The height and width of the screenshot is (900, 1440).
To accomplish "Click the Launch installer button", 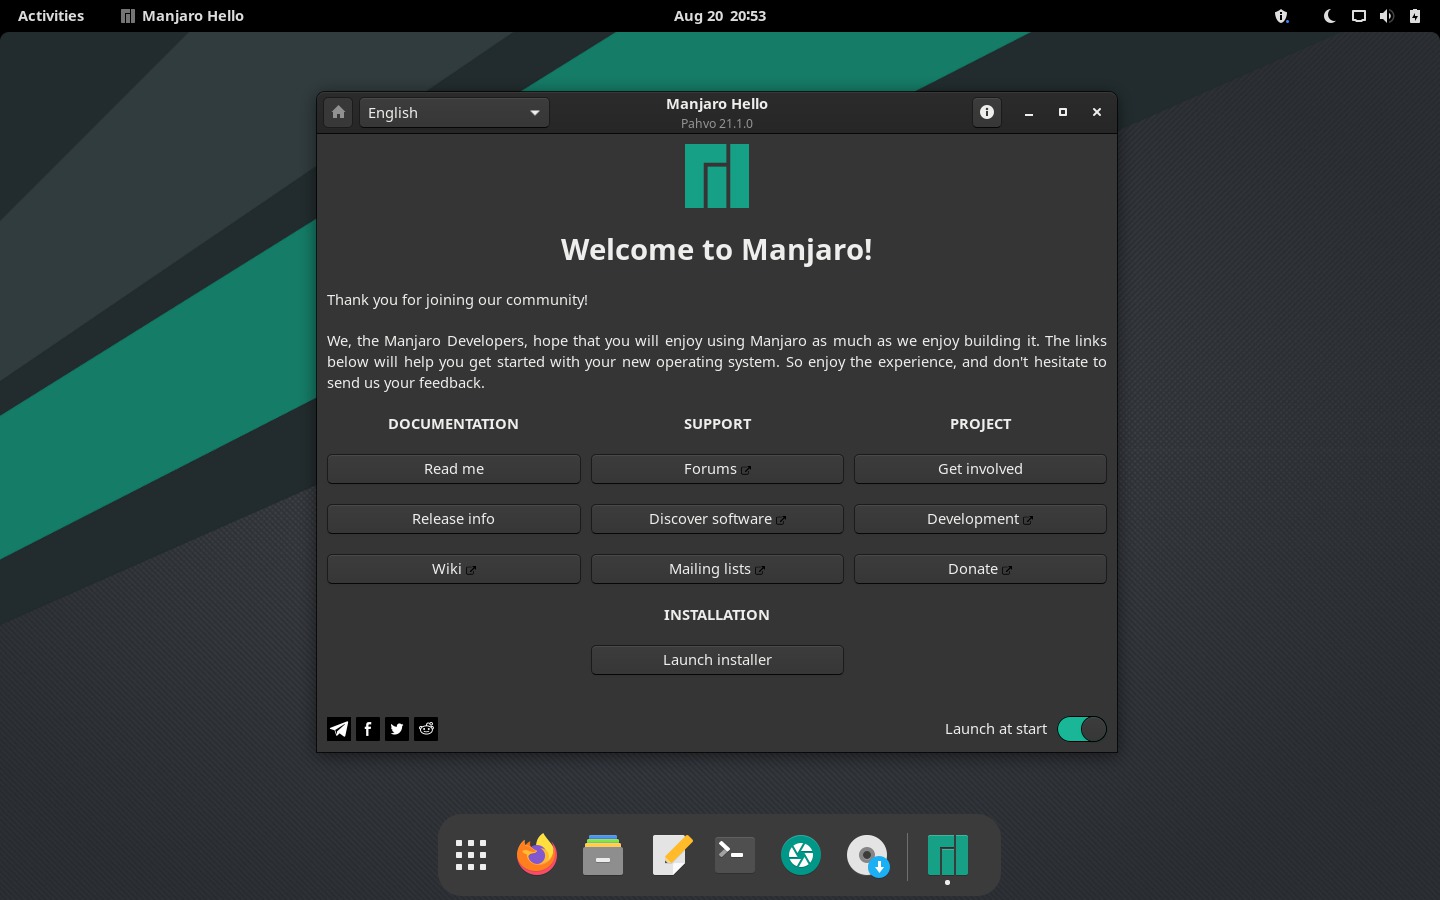I will pyautogui.click(x=717, y=660).
